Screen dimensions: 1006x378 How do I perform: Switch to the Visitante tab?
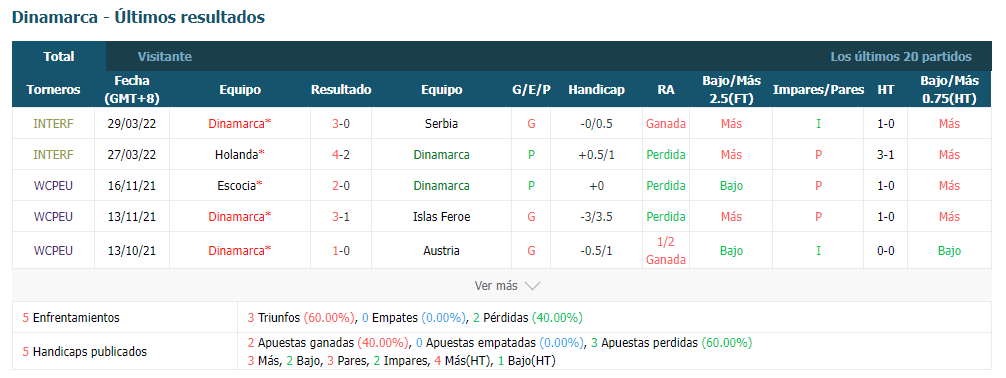tap(164, 56)
